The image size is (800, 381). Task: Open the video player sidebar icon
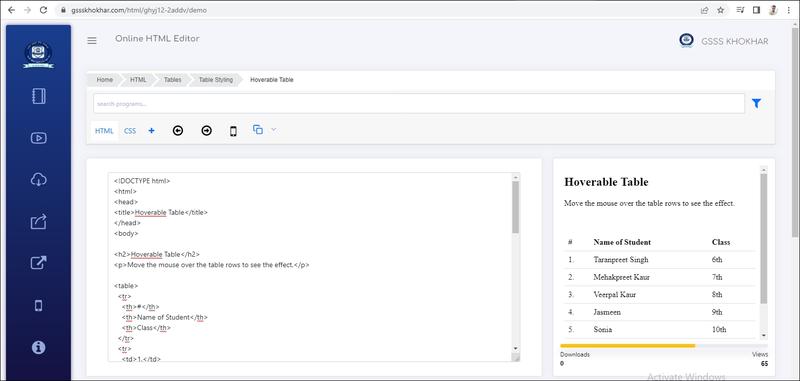[x=39, y=138]
